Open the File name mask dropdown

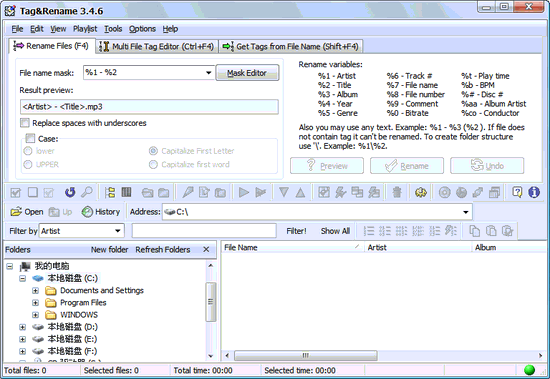(208, 73)
